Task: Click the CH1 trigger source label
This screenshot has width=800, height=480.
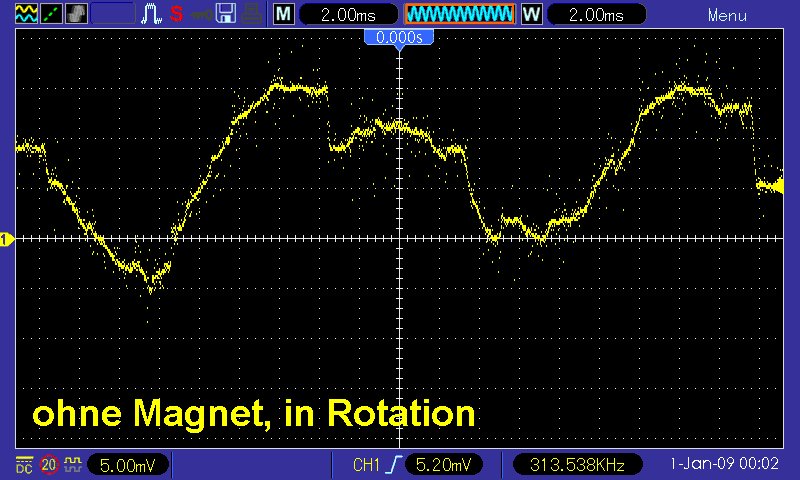Action: tap(367, 465)
